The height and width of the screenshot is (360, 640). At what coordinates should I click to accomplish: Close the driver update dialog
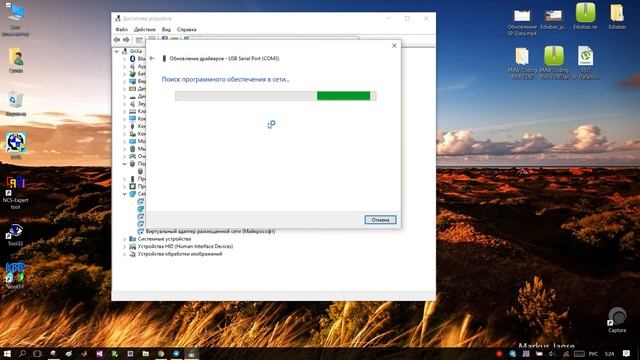[x=394, y=45]
